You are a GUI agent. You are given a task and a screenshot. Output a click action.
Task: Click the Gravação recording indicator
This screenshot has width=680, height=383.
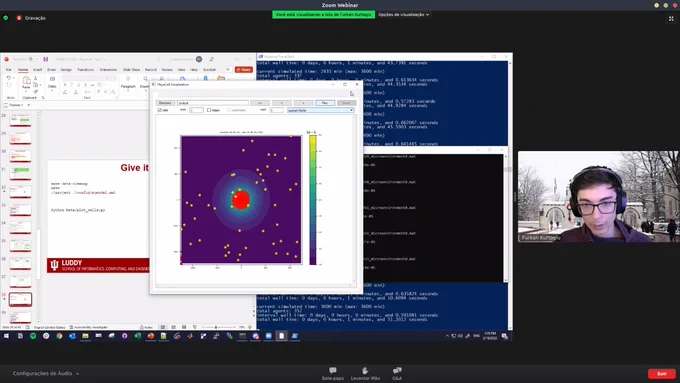pyautogui.click(x=31, y=18)
